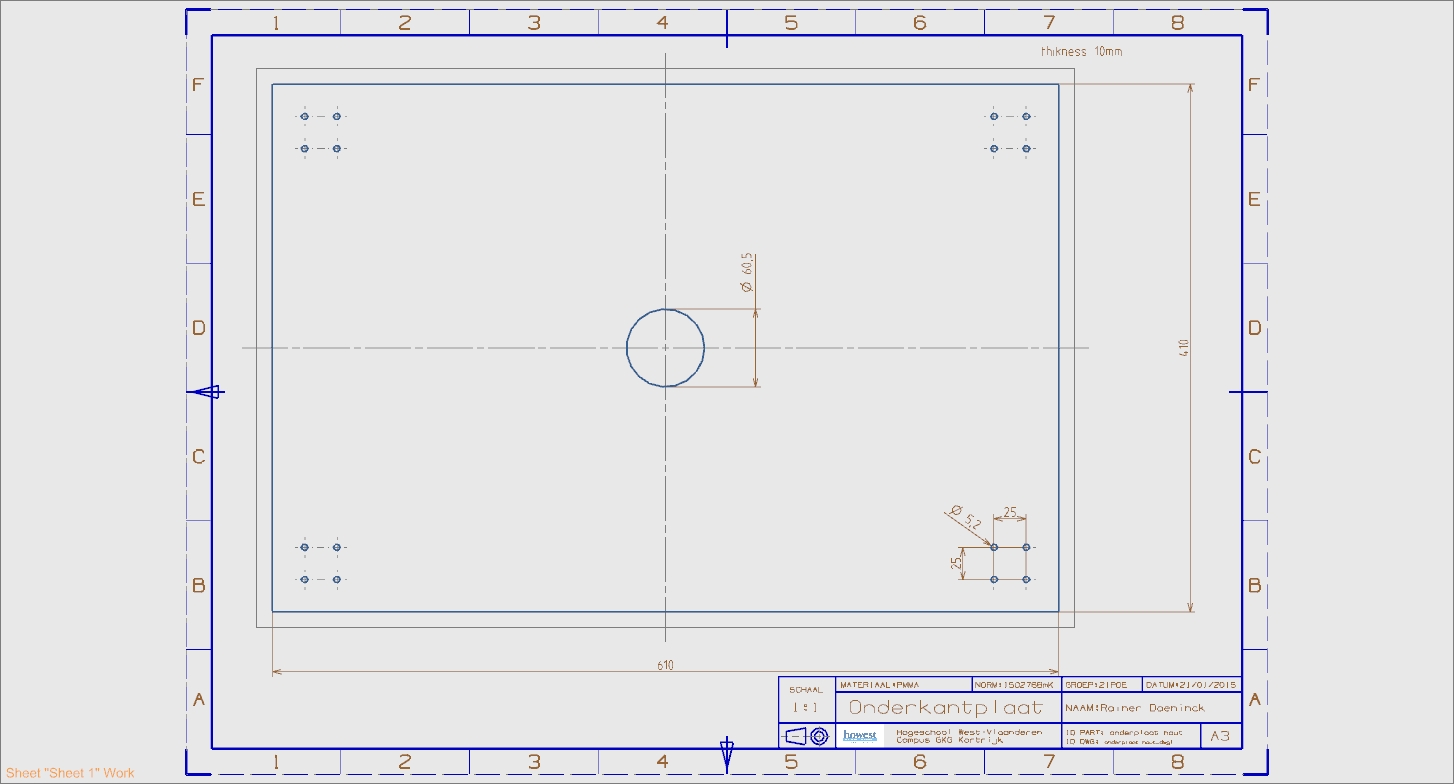Select the vertical 25 dimension beside the holes
Screen dimensions: 1454x784
(x=956, y=563)
